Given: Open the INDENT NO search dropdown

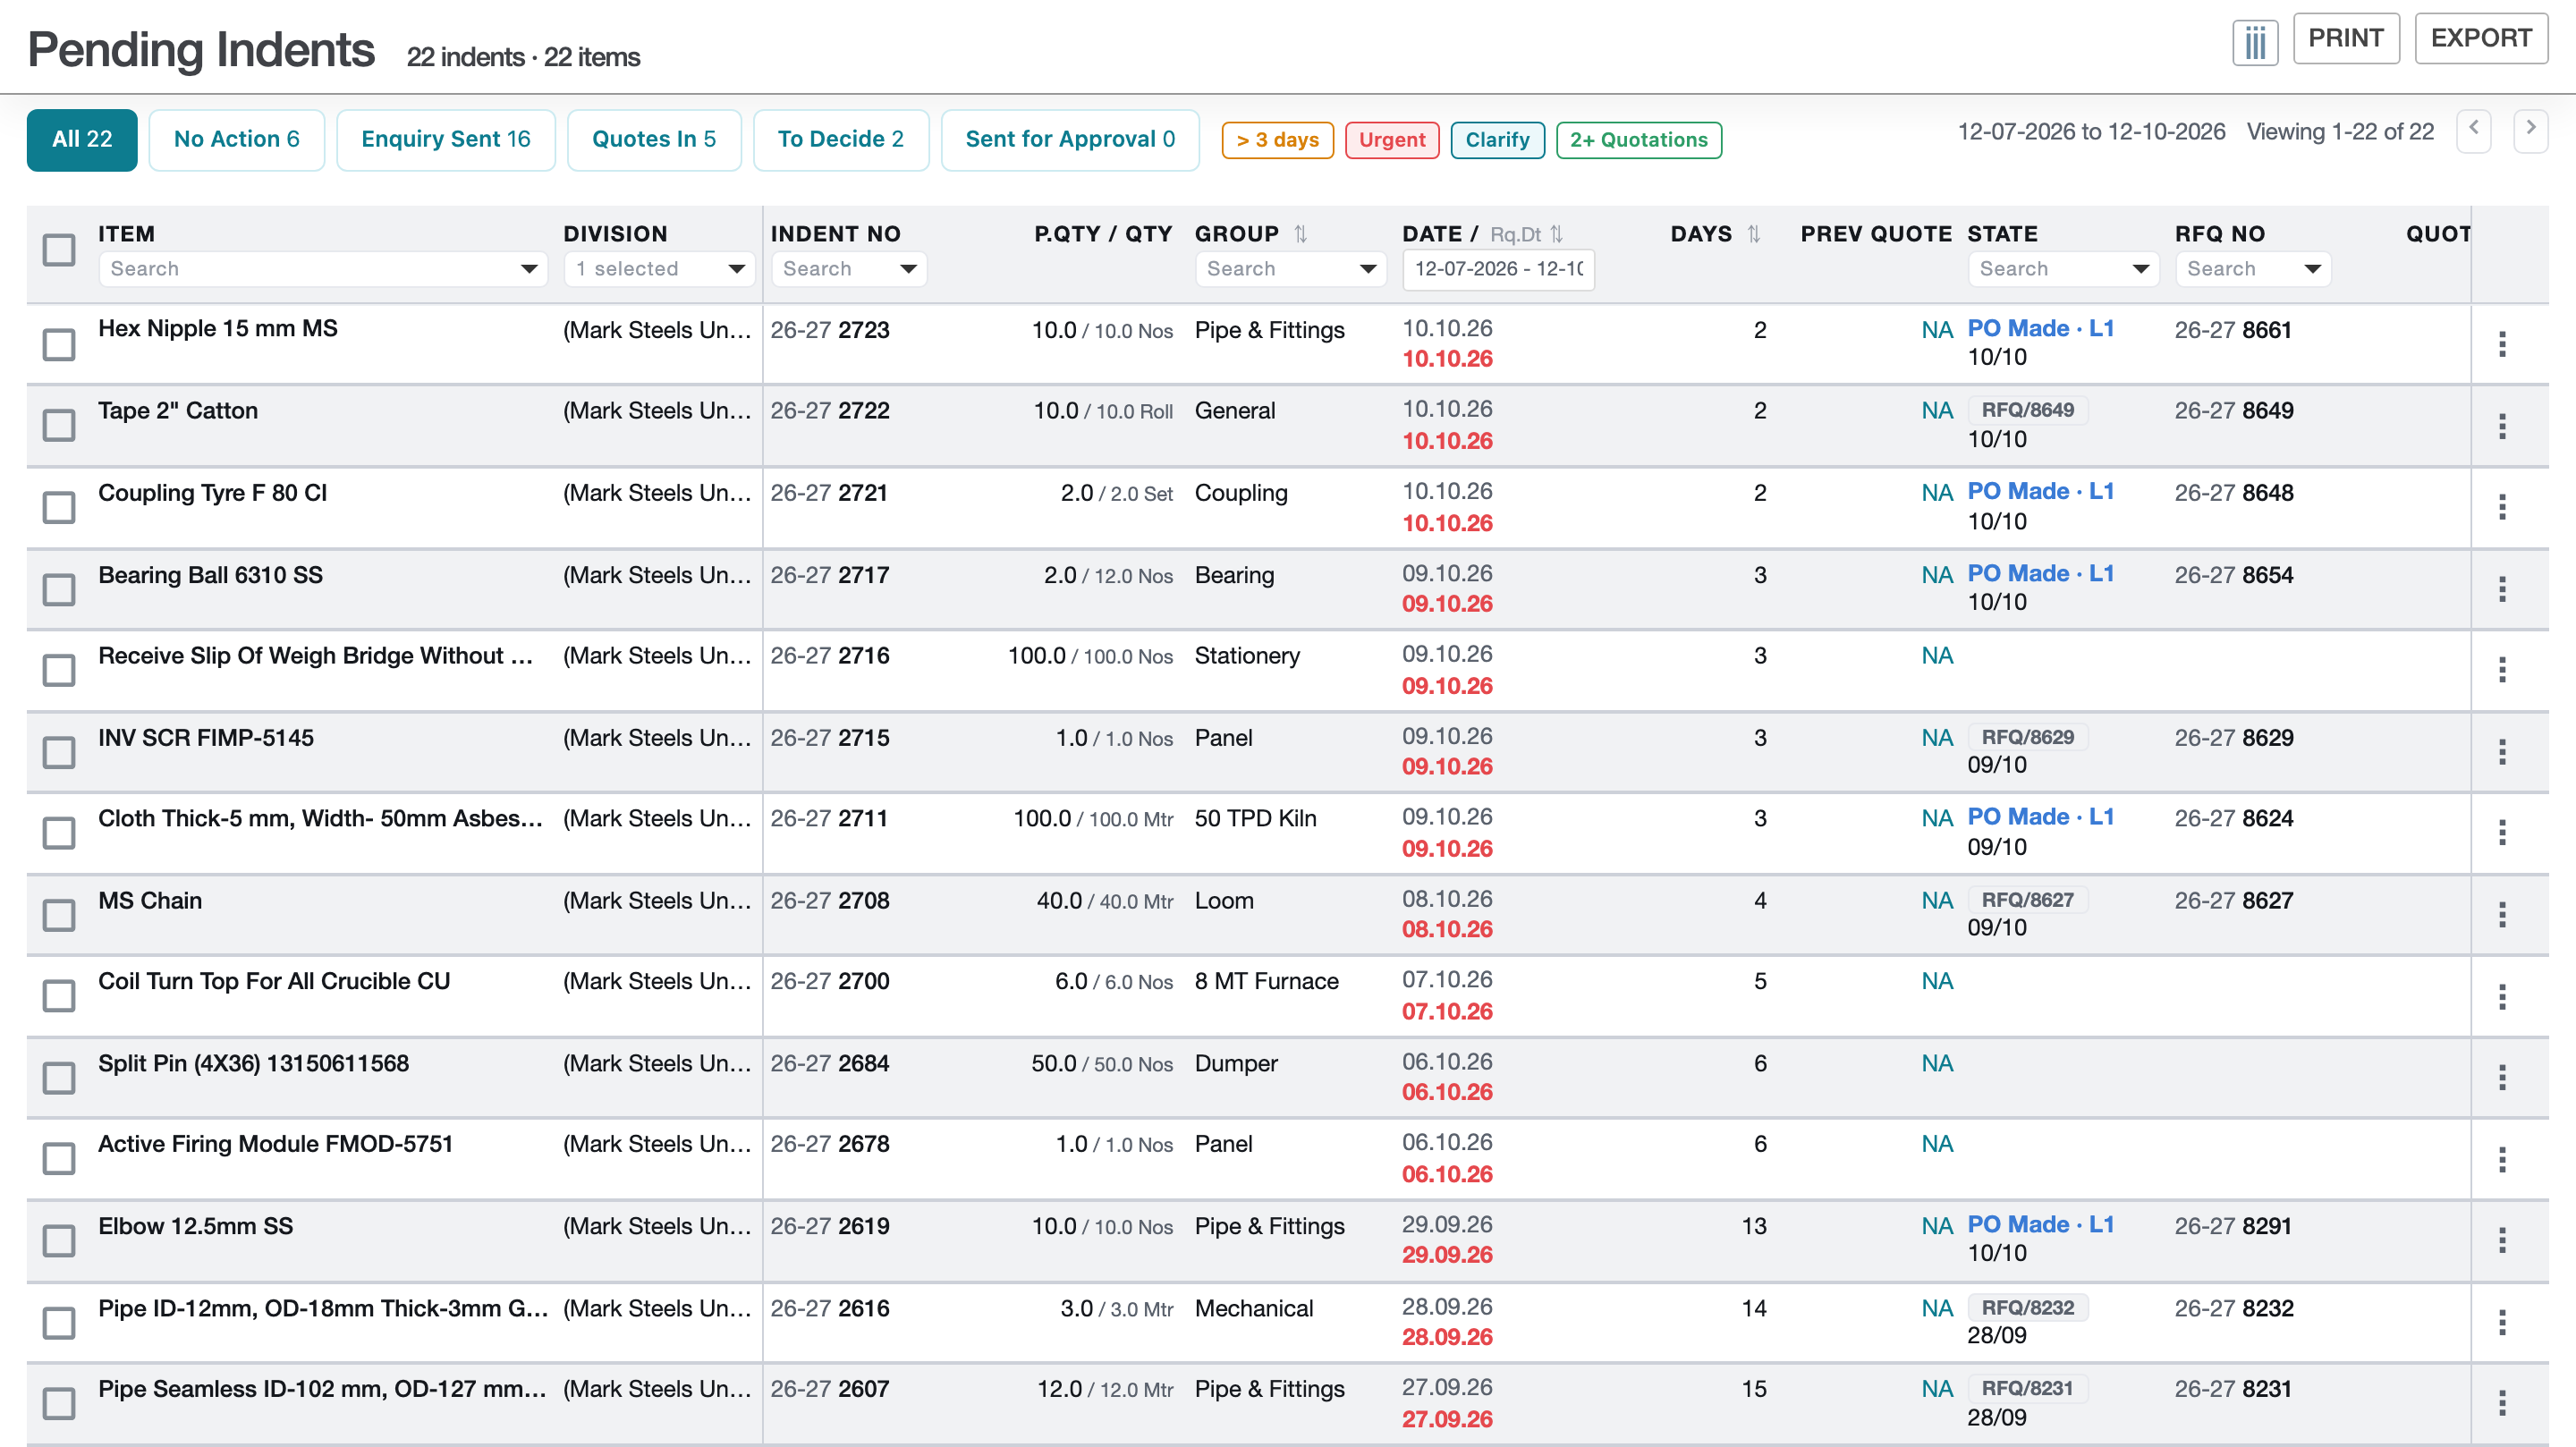Looking at the screenshot, I should (x=908, y=269).
